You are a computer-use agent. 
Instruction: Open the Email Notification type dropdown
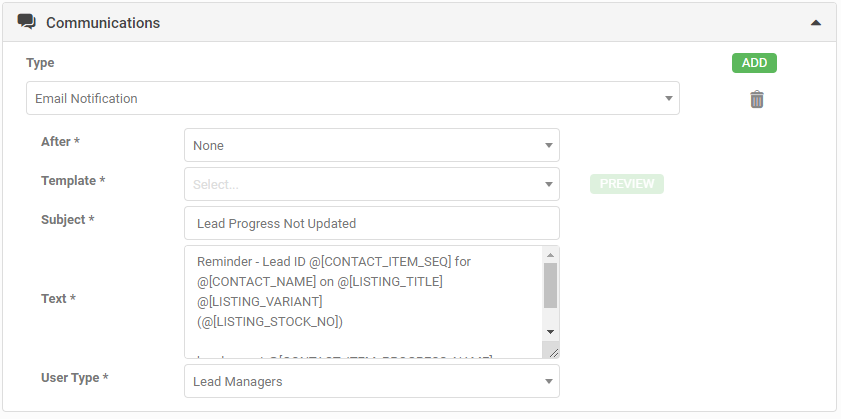(x=352, y=99)
